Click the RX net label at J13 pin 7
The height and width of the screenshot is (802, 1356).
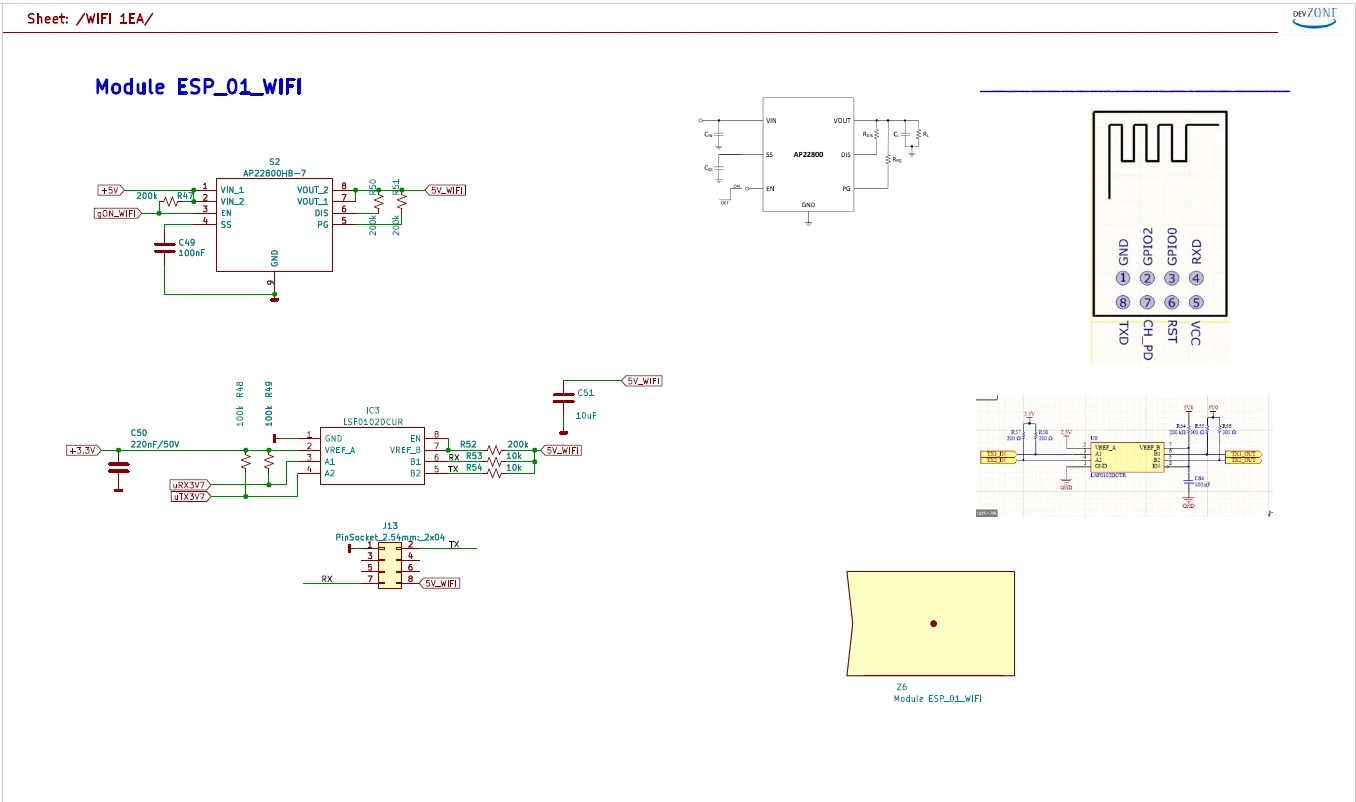click(326, 579)
